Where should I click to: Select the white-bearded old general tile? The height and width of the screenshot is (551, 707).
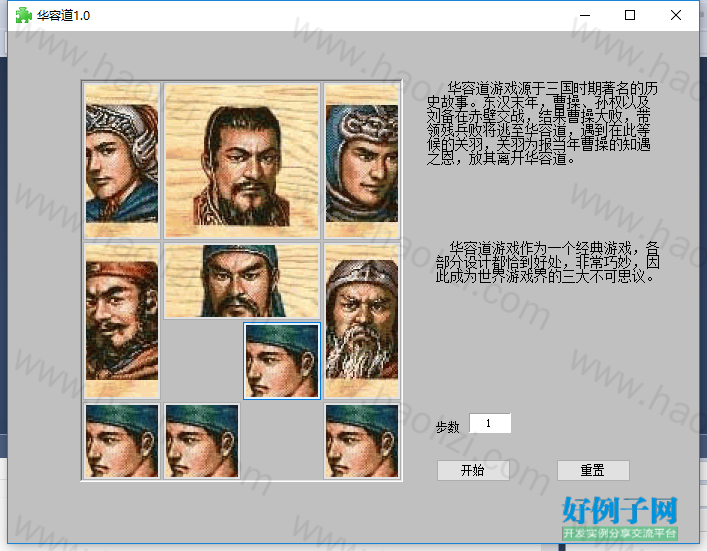362,321
